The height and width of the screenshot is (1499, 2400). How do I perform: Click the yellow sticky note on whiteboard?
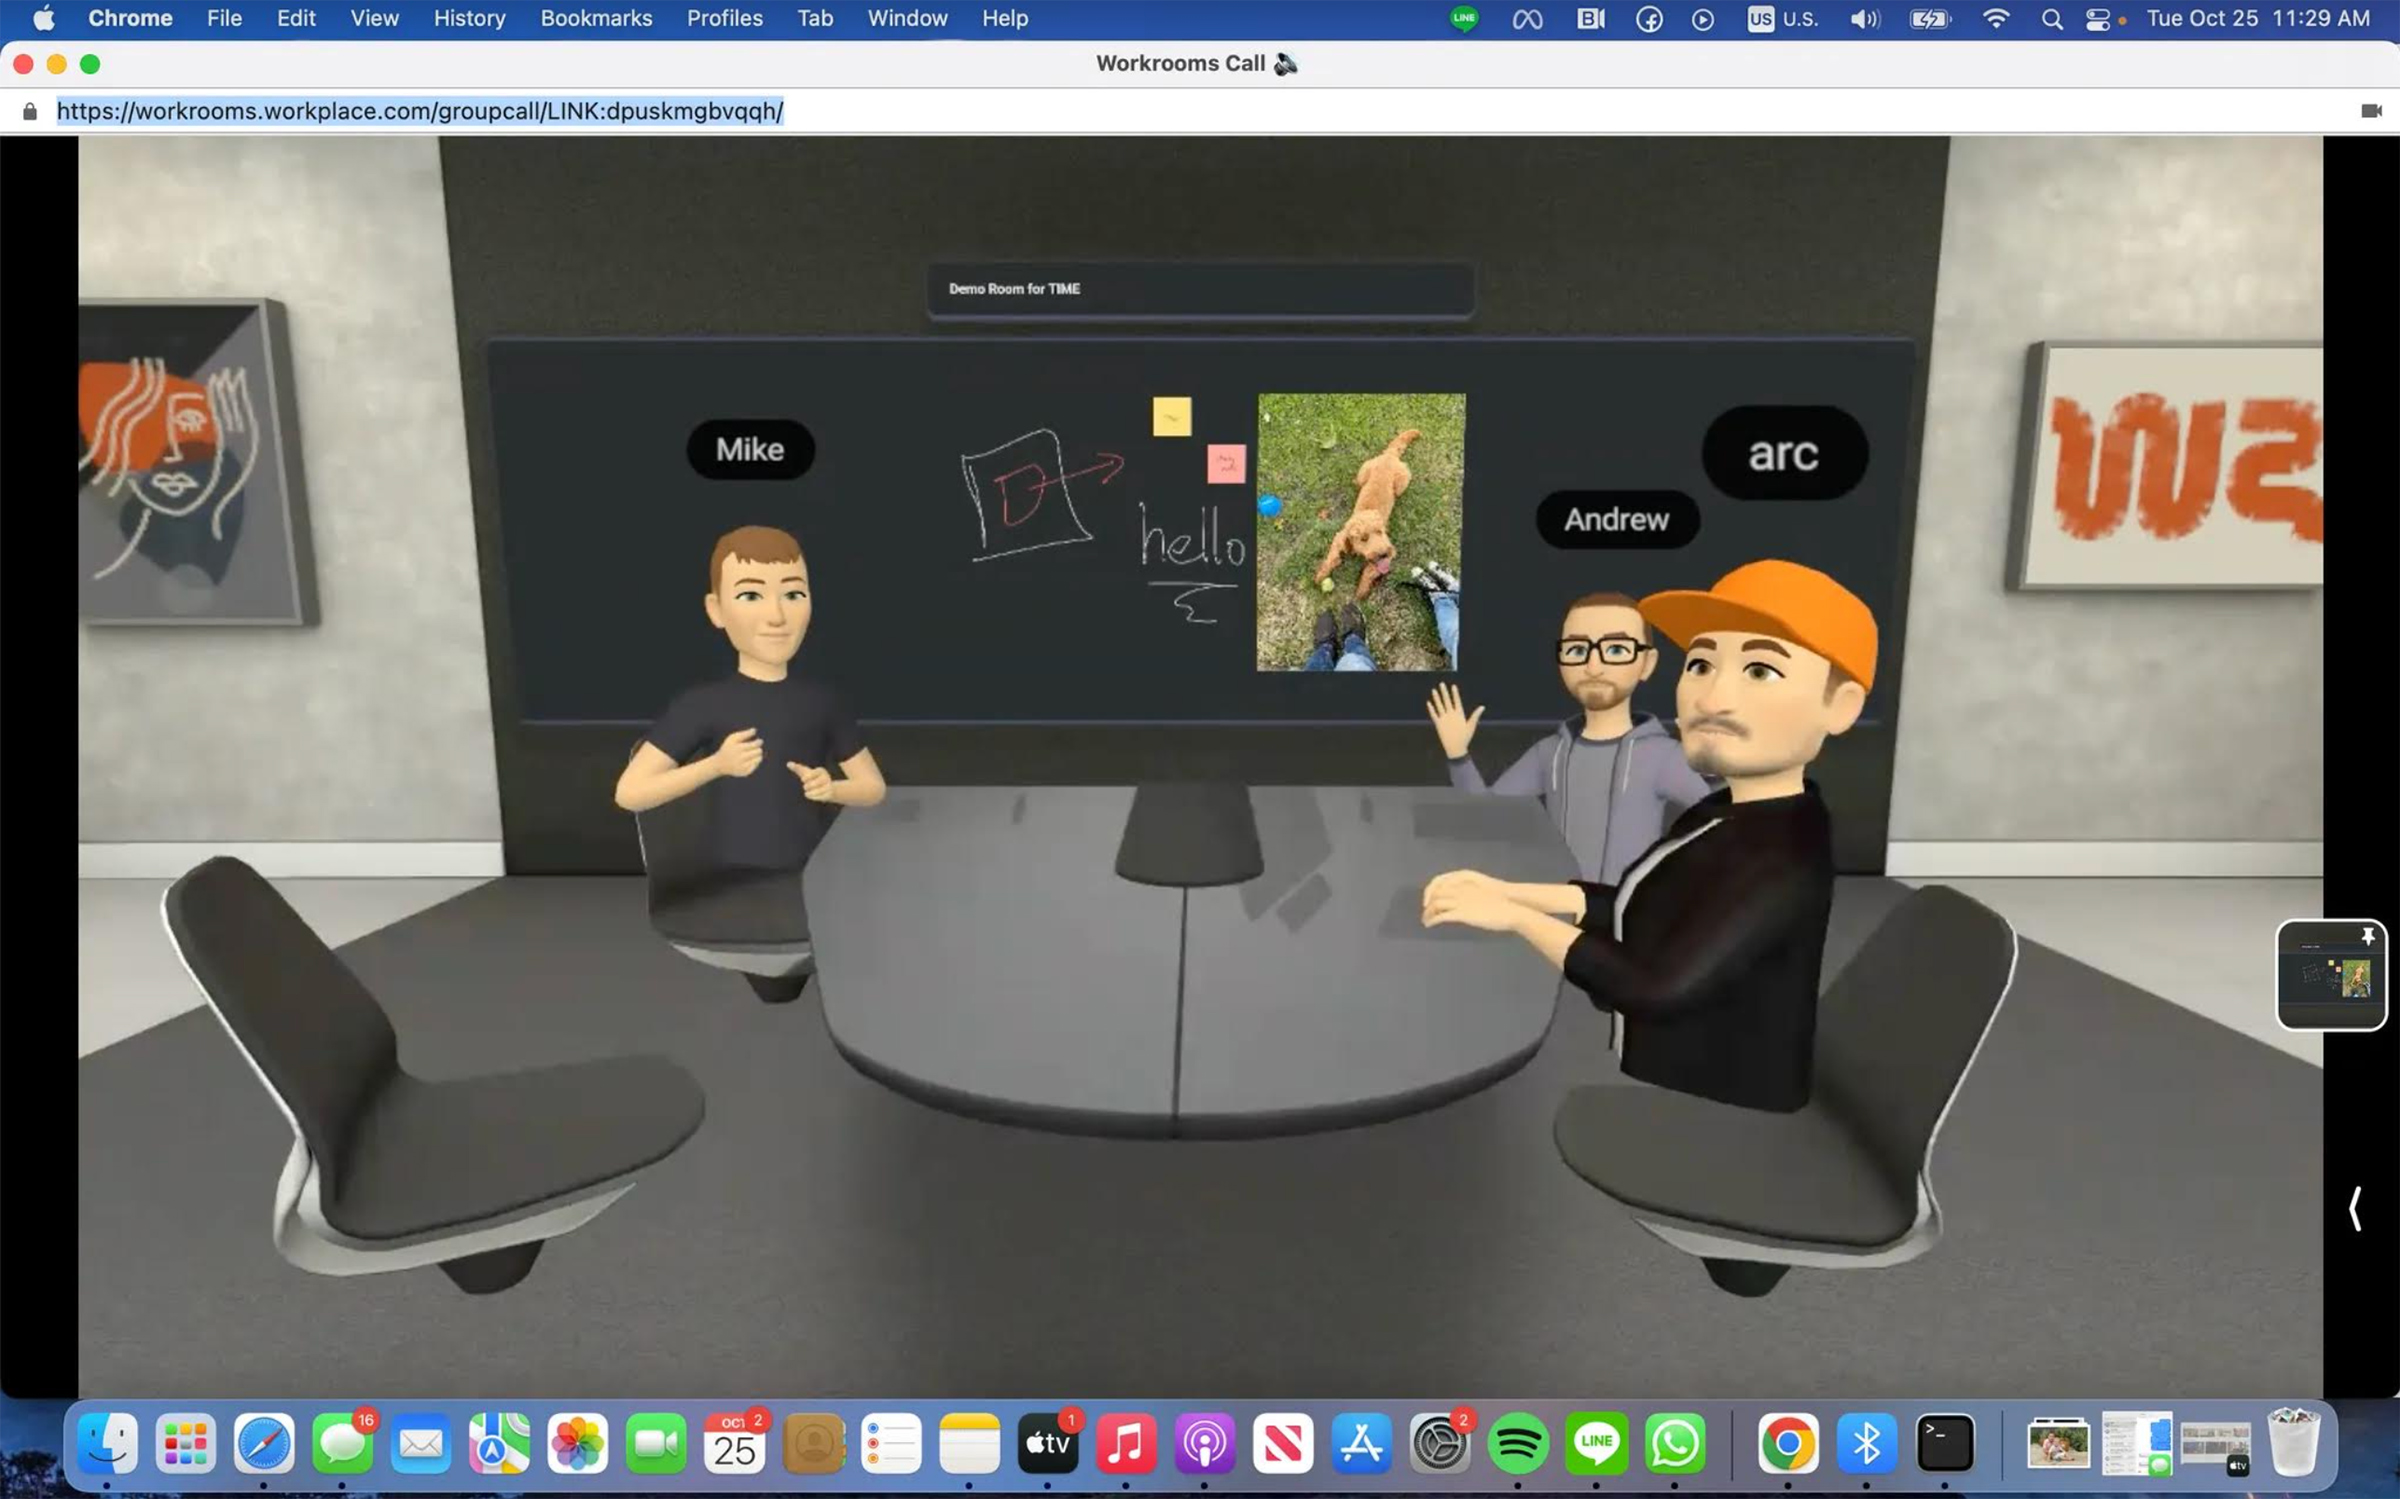[1172, 417]
